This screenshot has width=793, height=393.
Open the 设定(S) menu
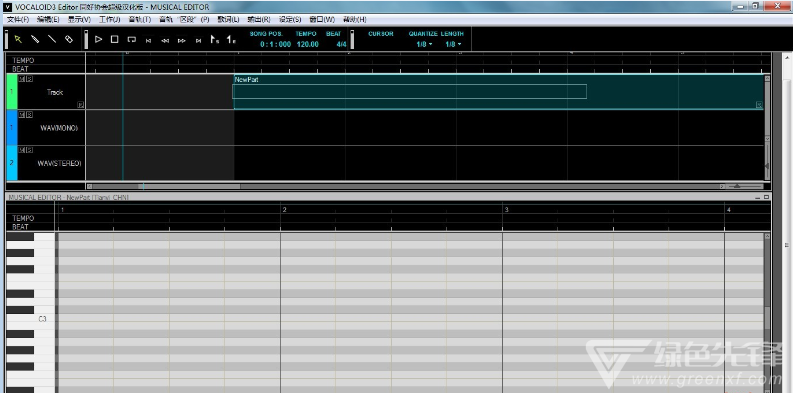coord(290,19)
